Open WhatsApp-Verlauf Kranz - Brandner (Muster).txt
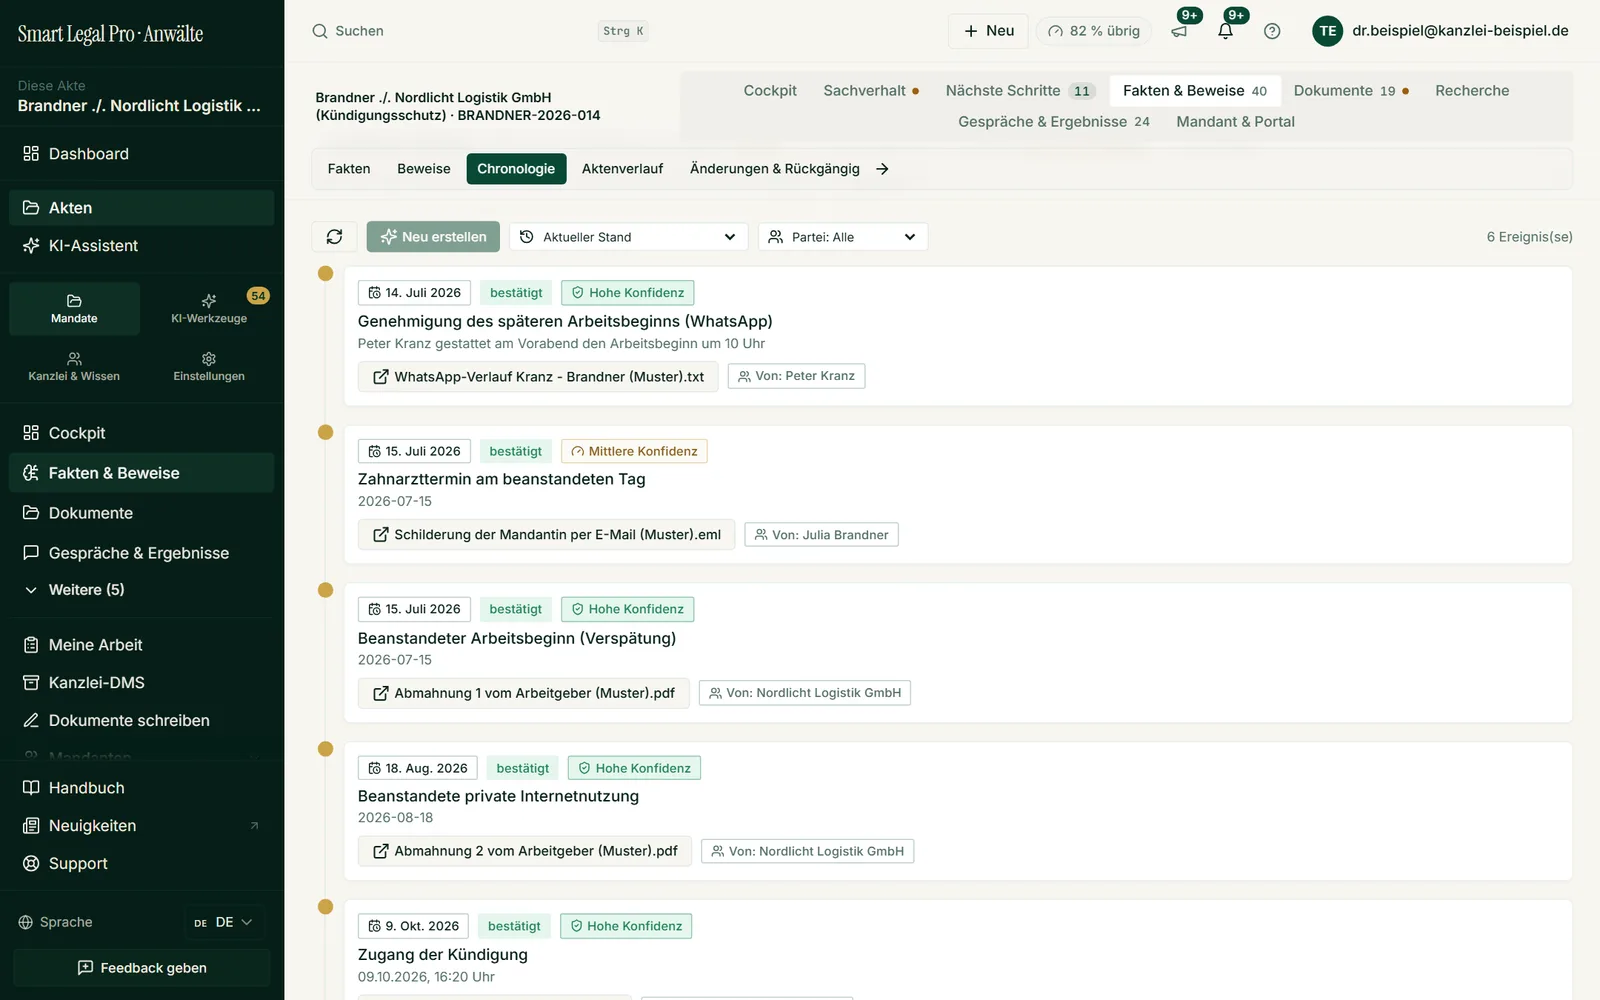1600x1000 pixels. [538, 377]
